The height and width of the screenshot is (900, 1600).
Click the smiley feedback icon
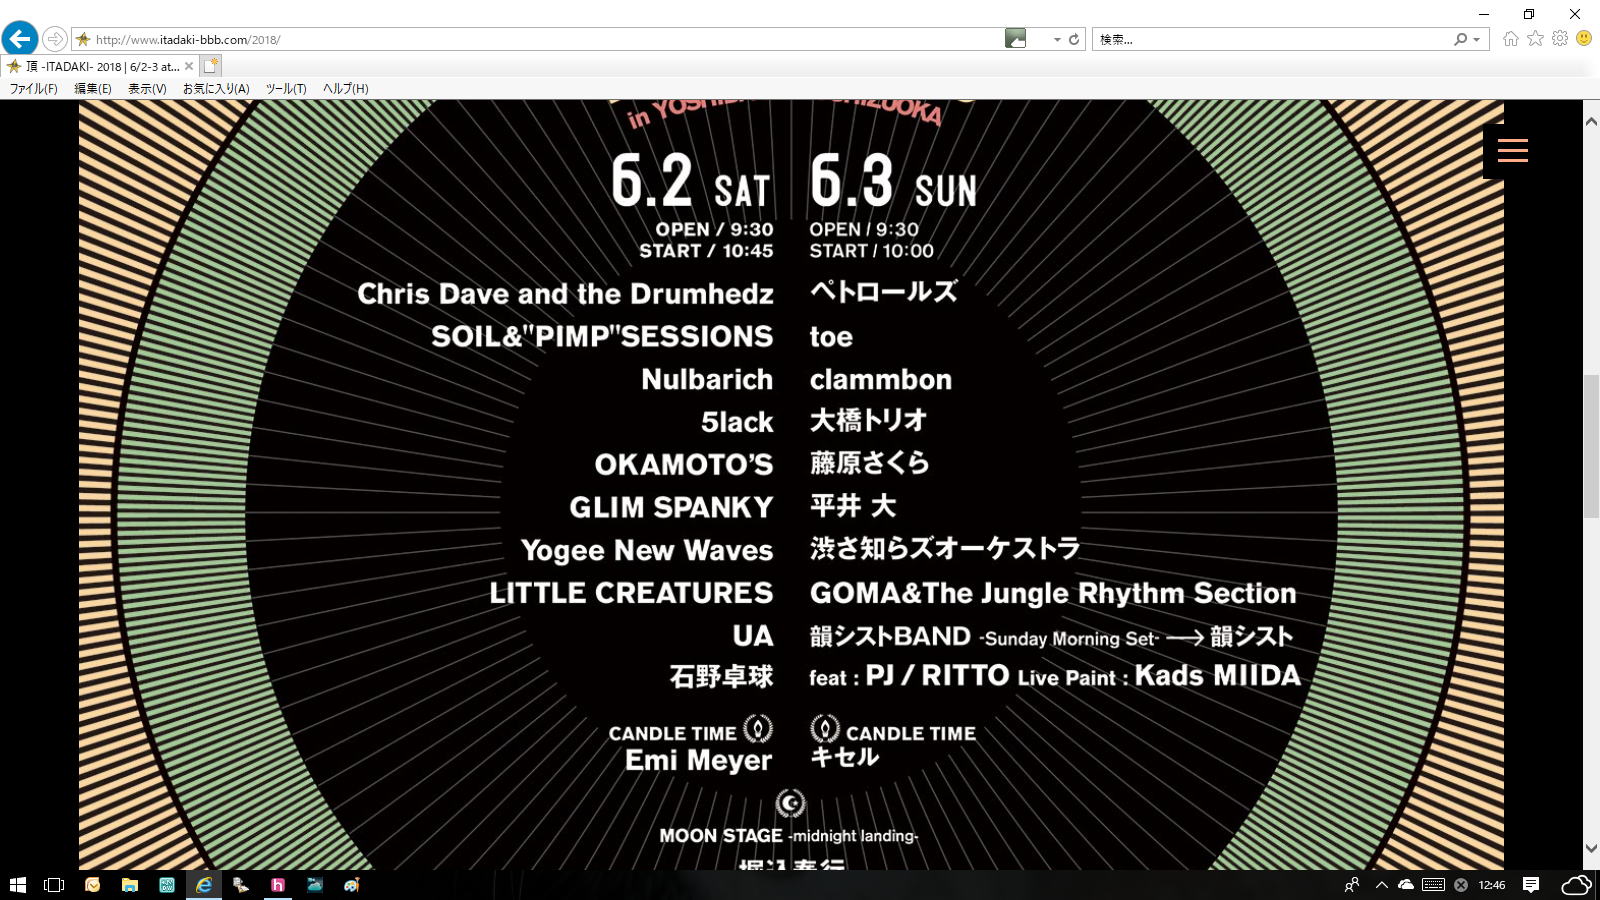click(1584, 38)
